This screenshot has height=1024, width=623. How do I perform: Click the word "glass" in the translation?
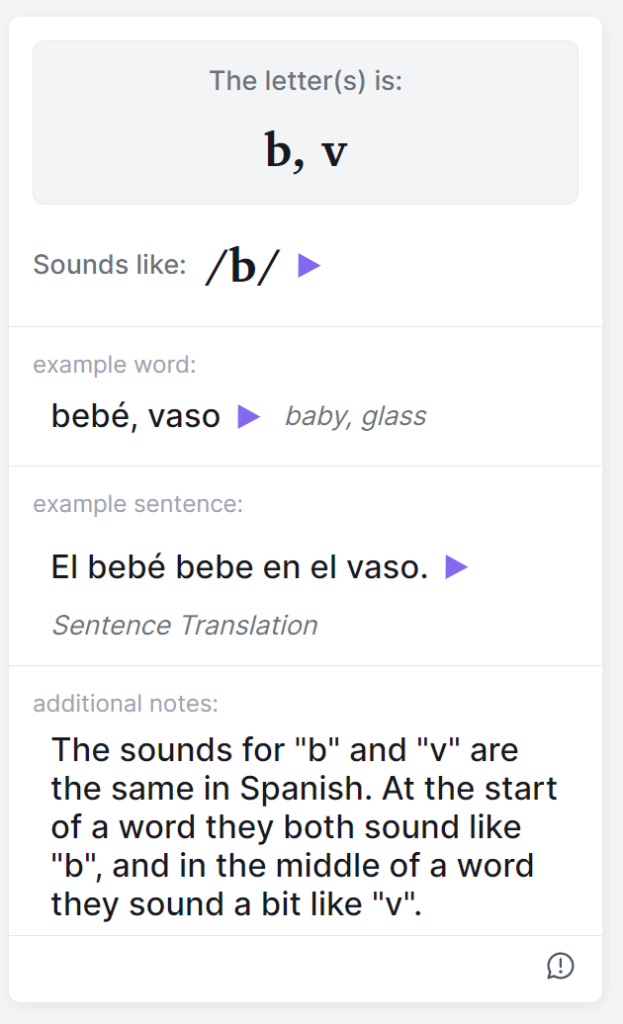point(394,417)
